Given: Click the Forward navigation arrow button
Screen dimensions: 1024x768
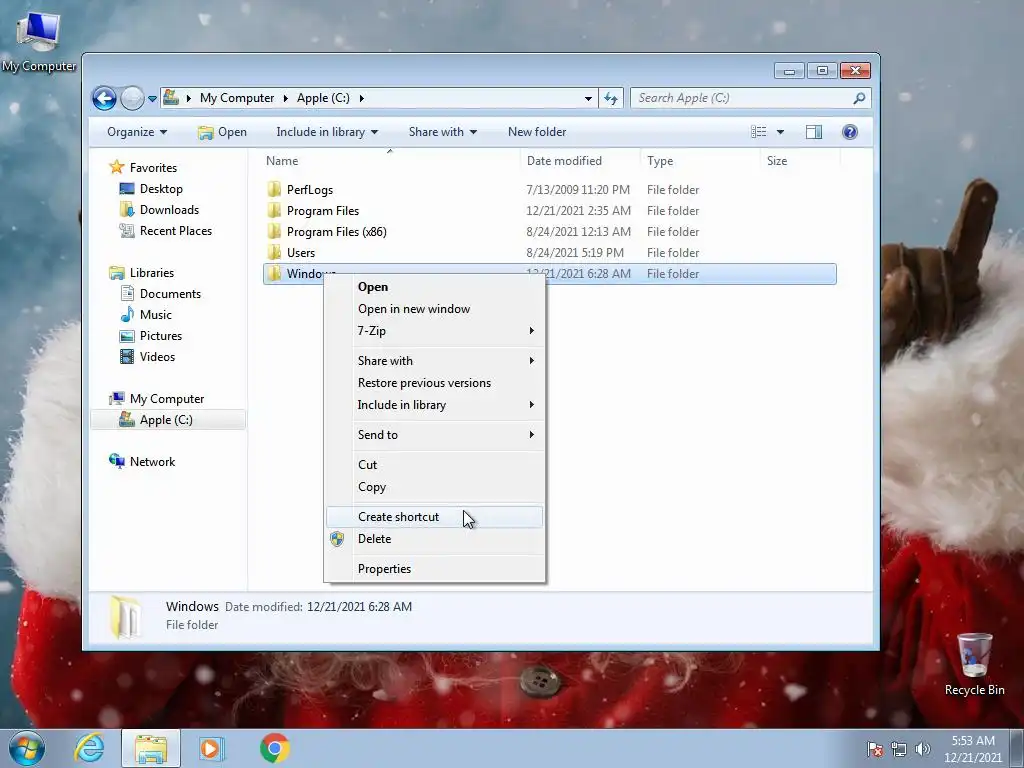Looking at the screenshot, I should tap(133, 99).
